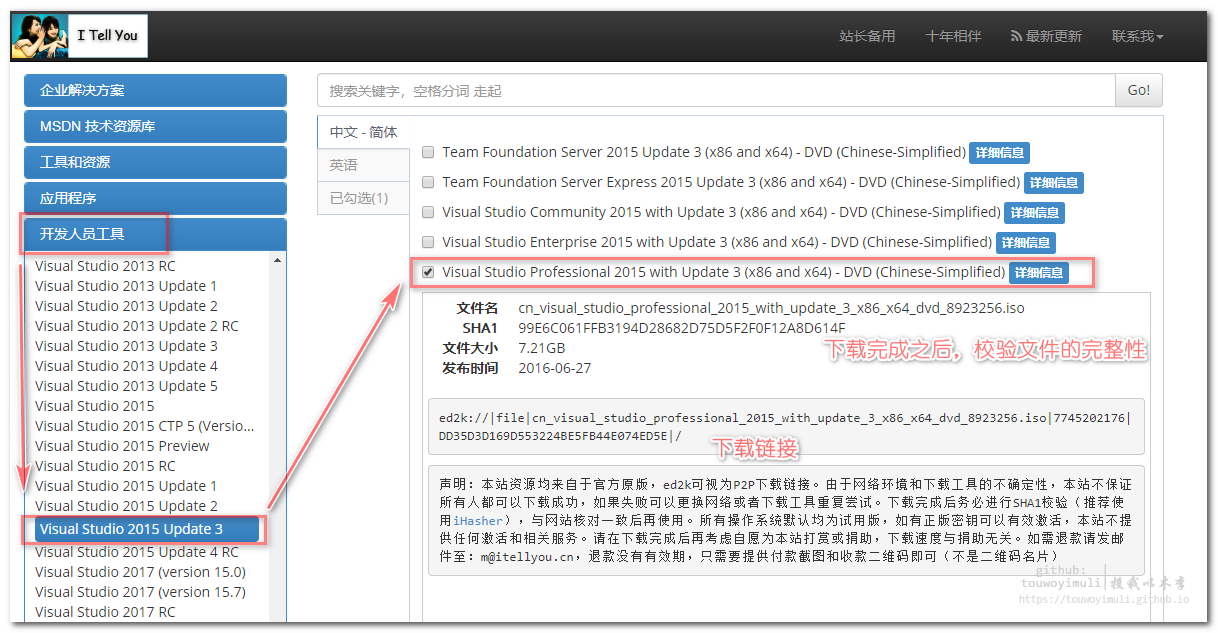Click the RSS icon beside 最新更新

(1016, 36)
